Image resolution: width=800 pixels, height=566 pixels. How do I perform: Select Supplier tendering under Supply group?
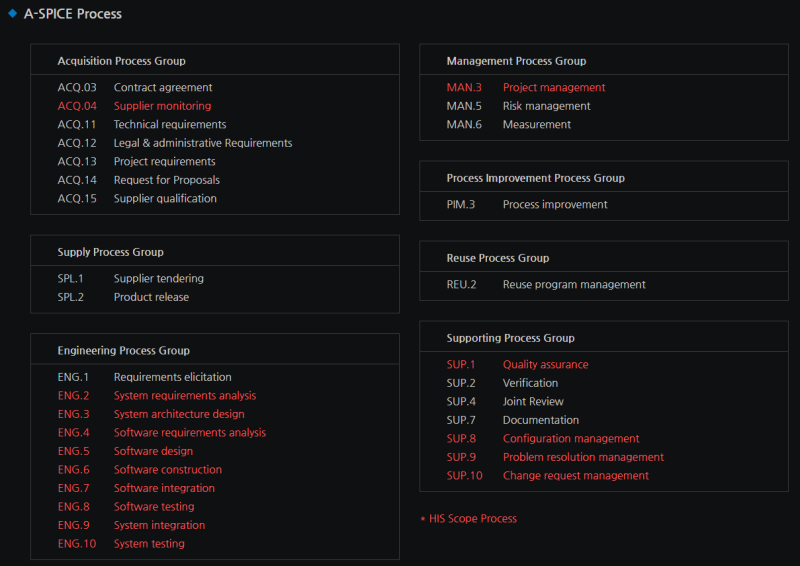coord(158,279)
